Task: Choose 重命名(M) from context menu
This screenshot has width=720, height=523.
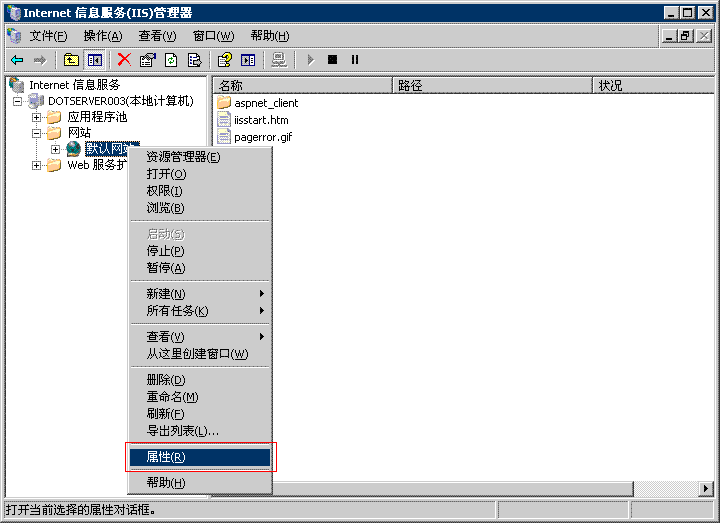Action: click(x=200, y=397)
